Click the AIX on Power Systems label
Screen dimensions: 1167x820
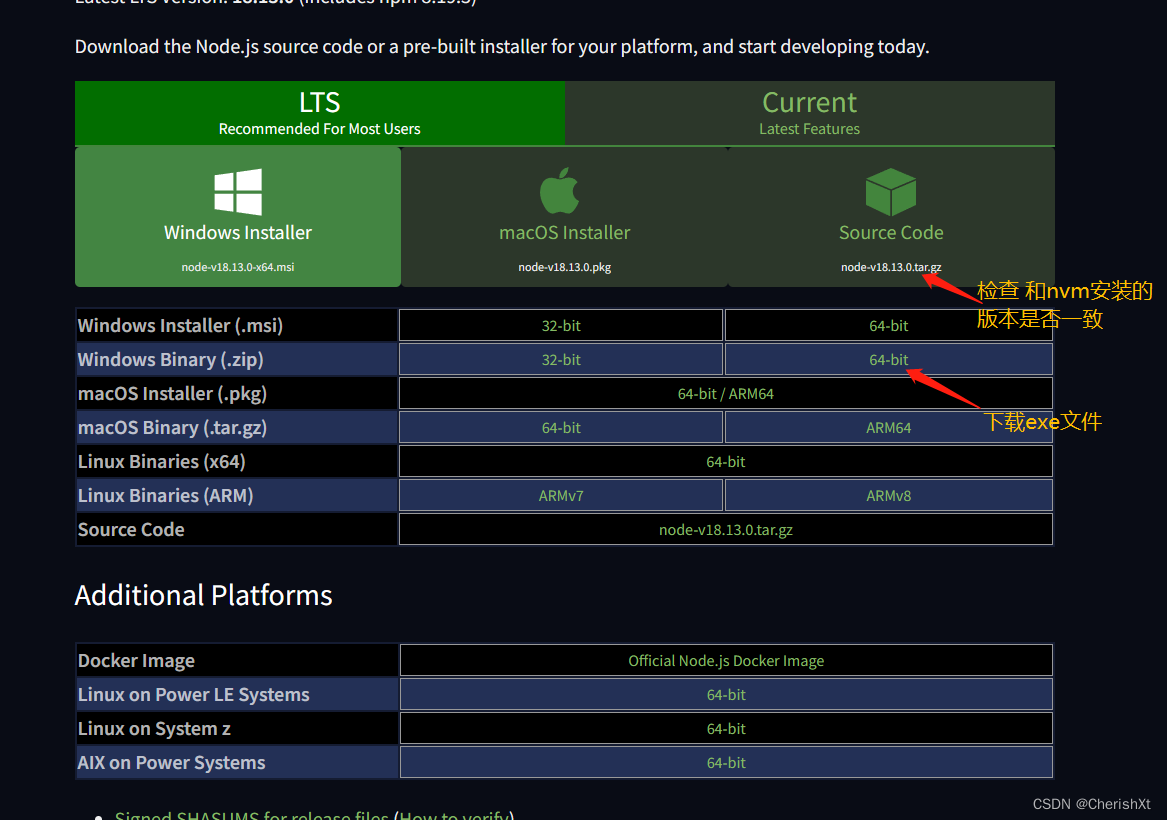click(x=171, y=763)
